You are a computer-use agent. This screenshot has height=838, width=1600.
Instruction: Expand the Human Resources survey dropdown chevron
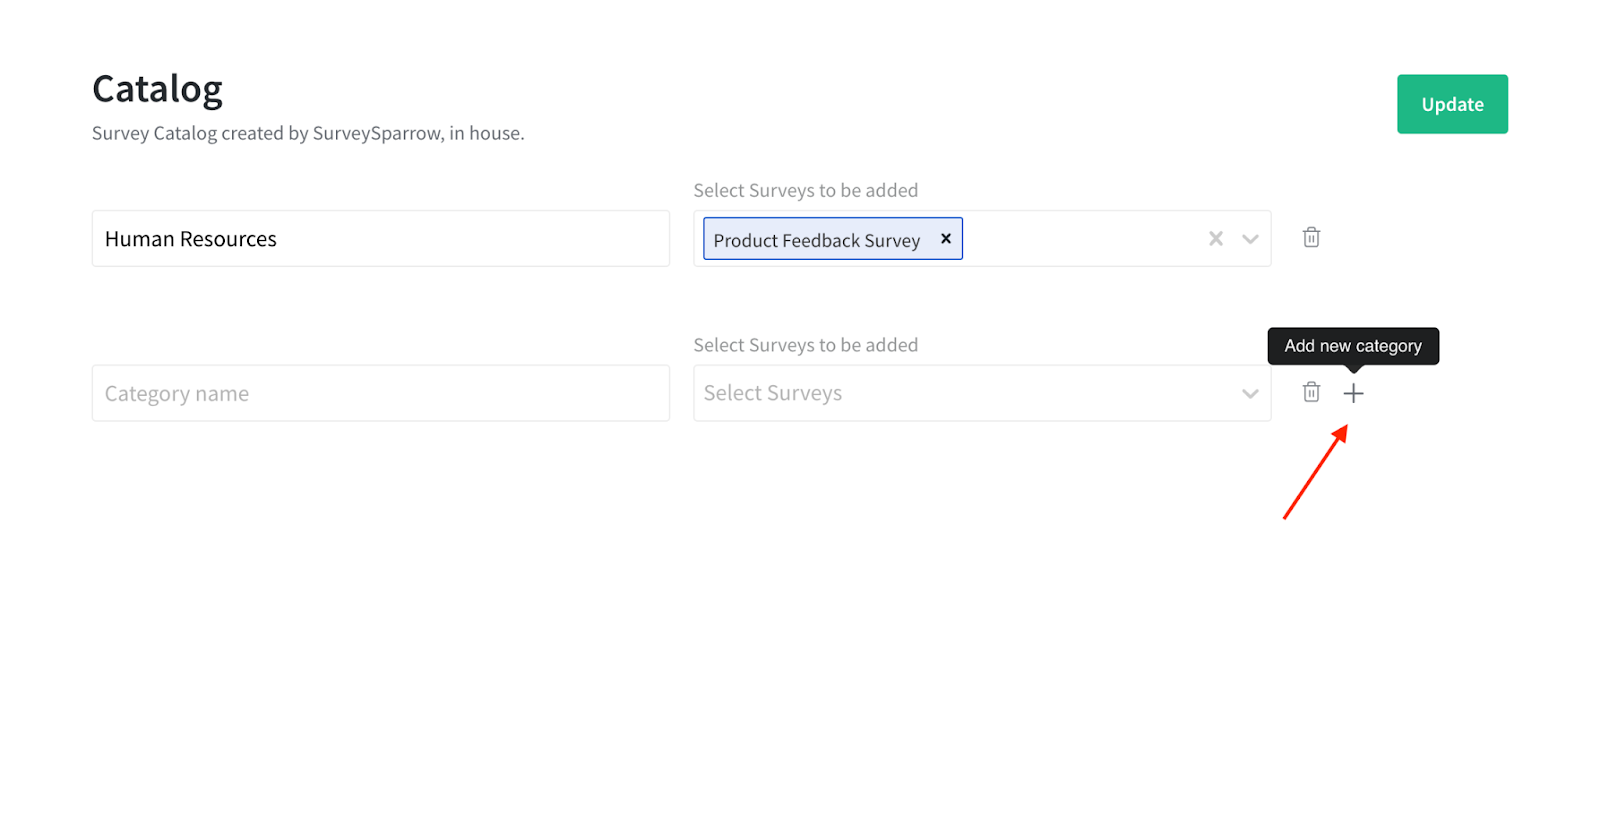pyautogui.click(x=1249, y=239)
